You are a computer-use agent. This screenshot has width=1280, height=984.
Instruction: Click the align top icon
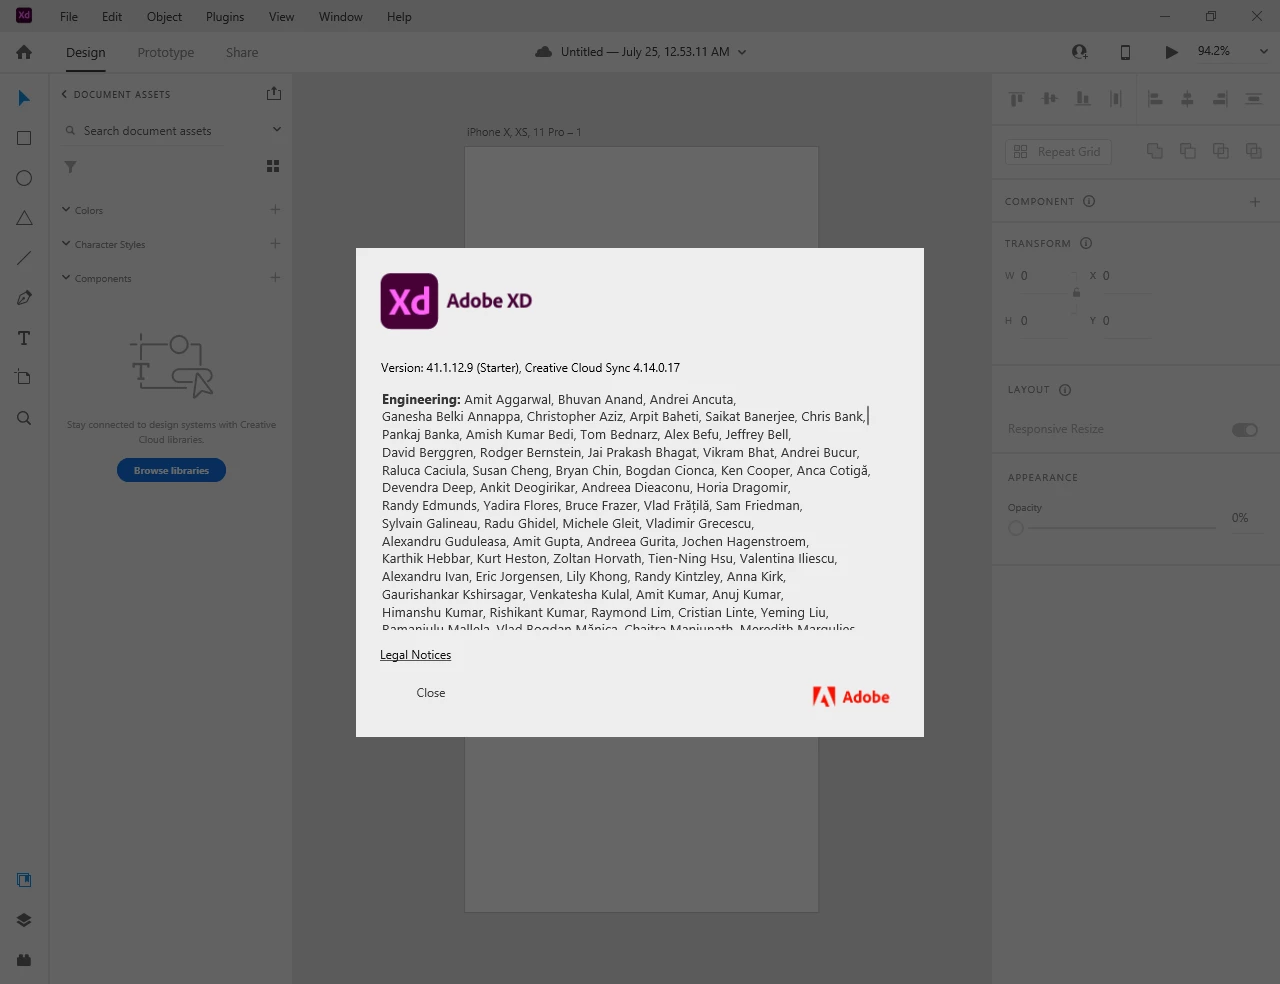(x=1017, y=98)
